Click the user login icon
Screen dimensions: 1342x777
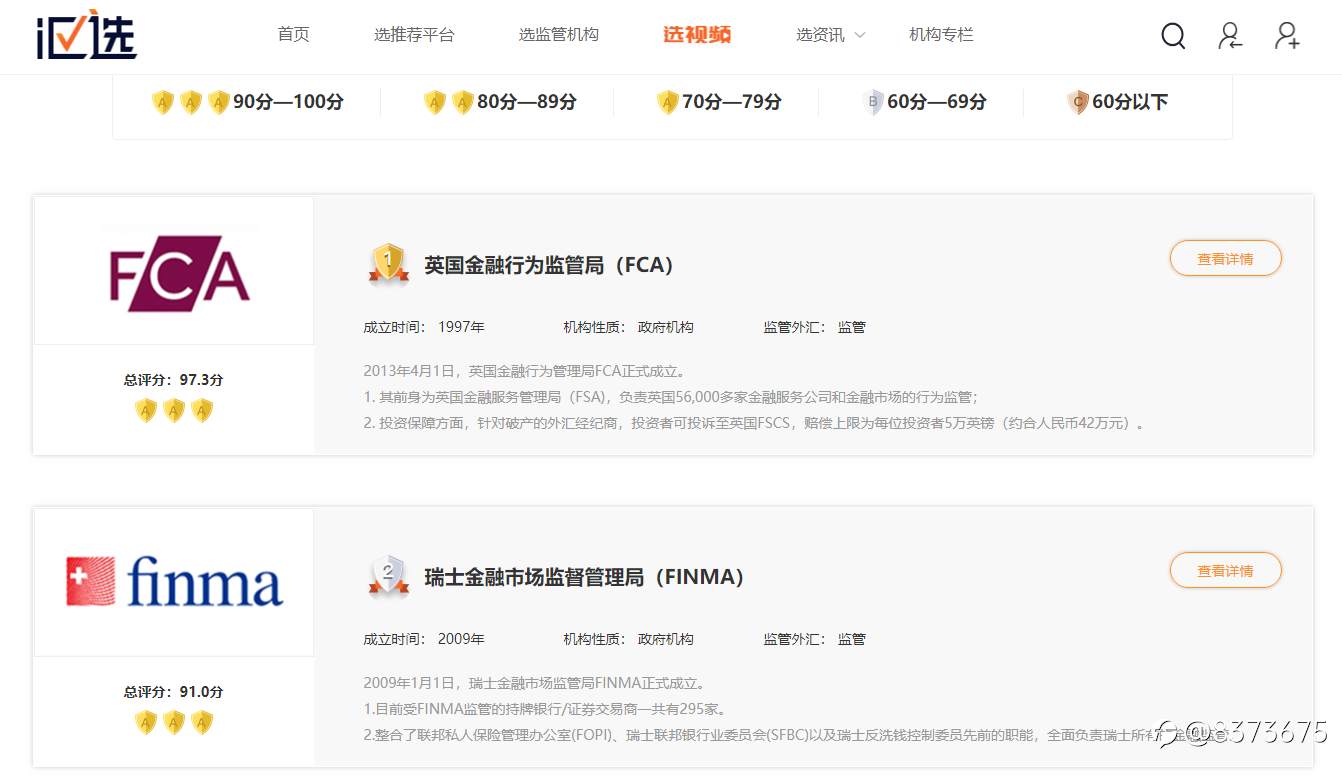(1230, 36)
